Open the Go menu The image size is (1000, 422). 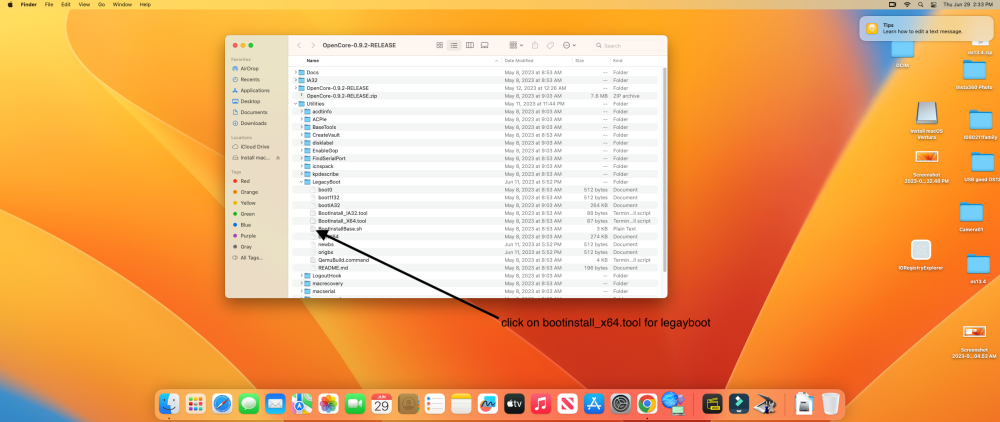[x=101, y=4]
